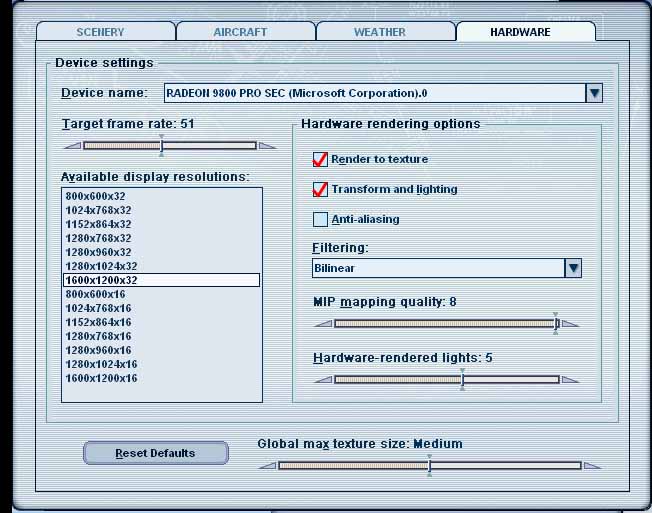
Task: Disable the Render to texture checkbox
Action: 320,160
